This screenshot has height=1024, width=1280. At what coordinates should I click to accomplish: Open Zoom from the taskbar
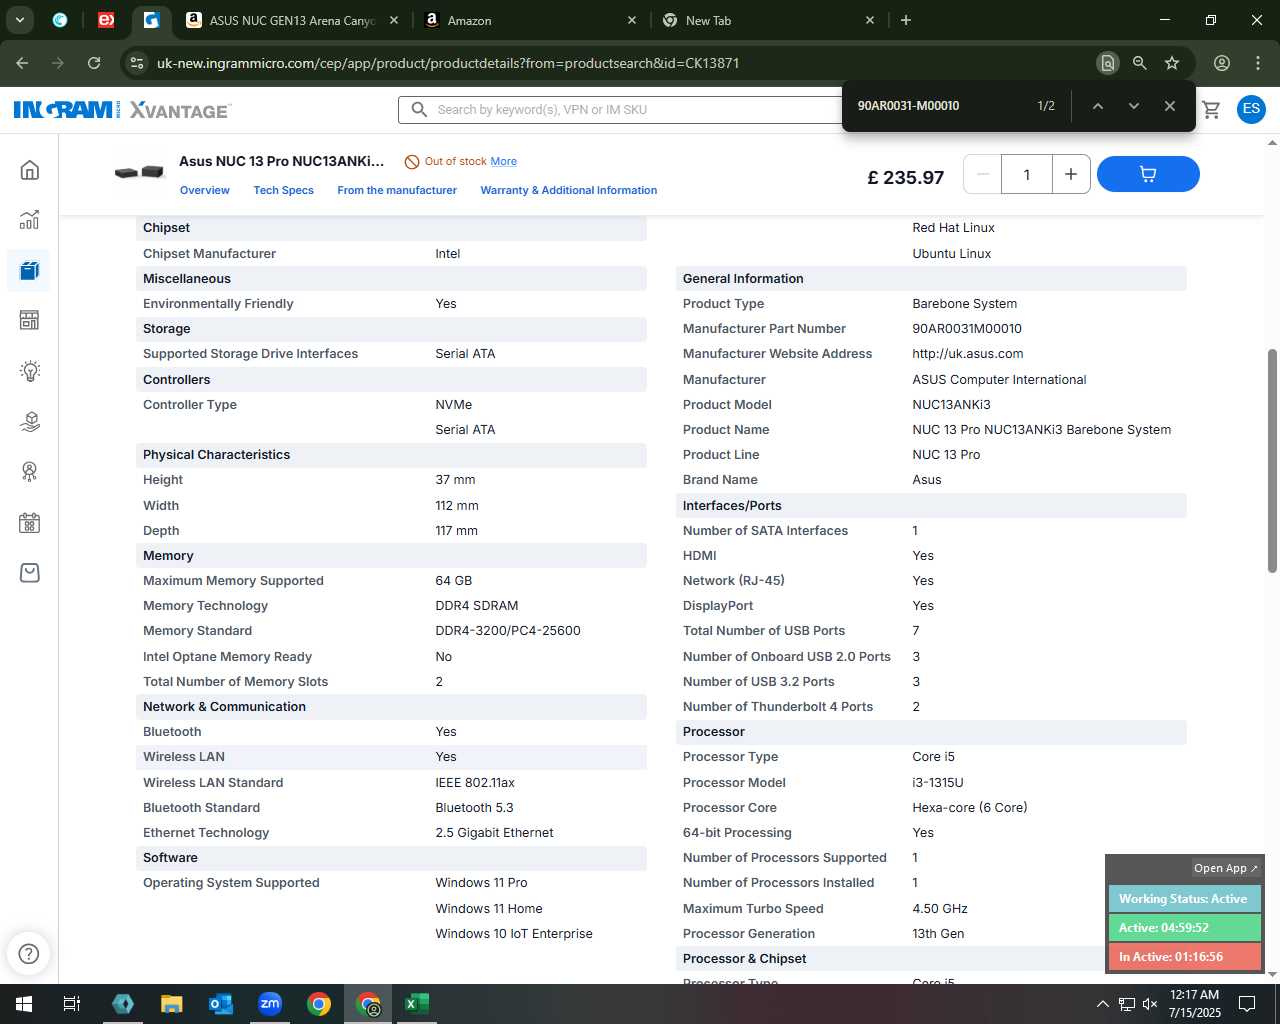(x=270, y=1004)
